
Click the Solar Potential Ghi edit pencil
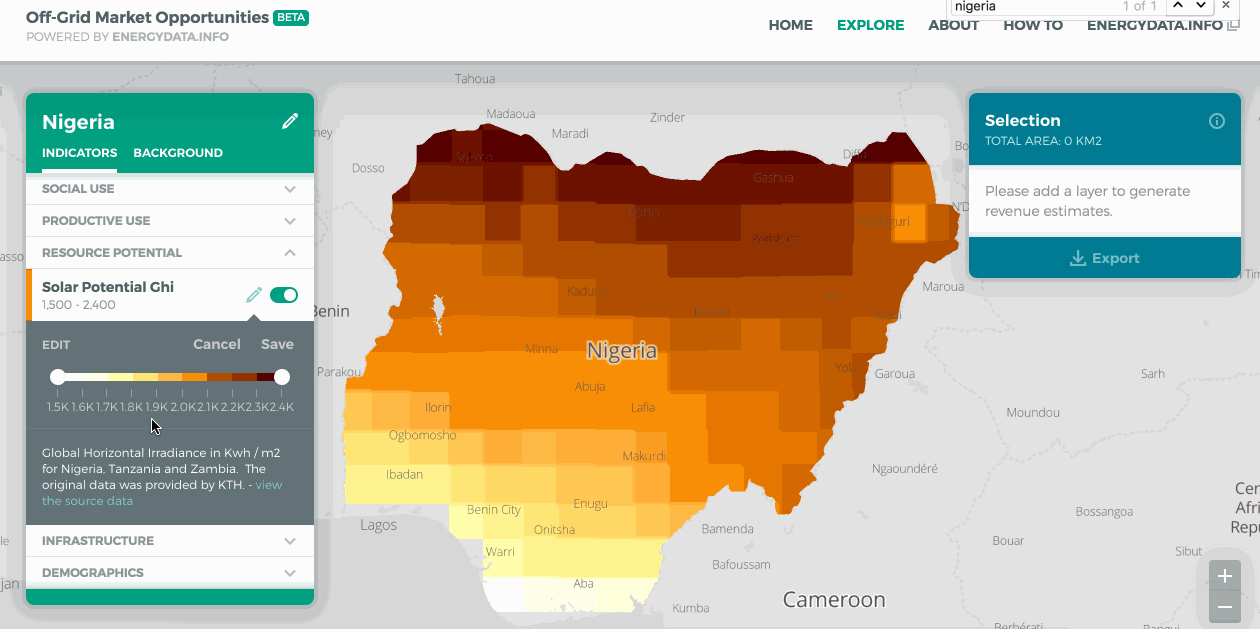click(254, 295)
